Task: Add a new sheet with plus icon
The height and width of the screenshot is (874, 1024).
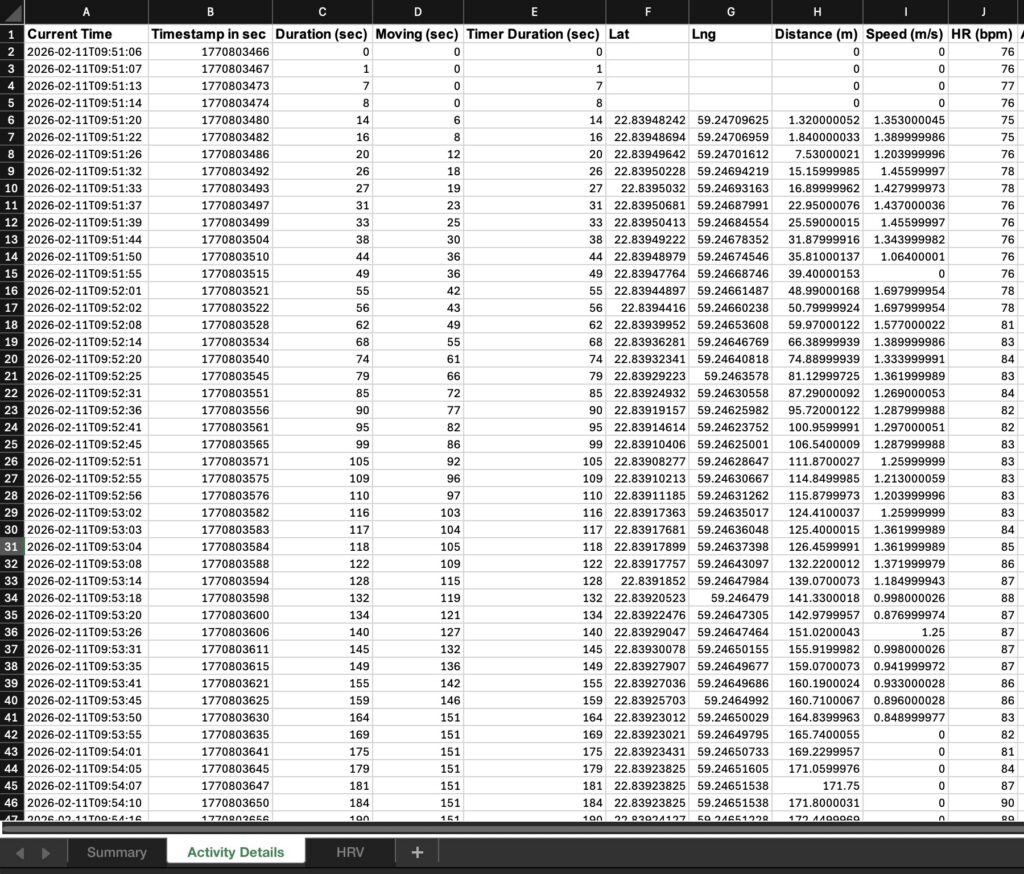Action: tap(417, 852)
